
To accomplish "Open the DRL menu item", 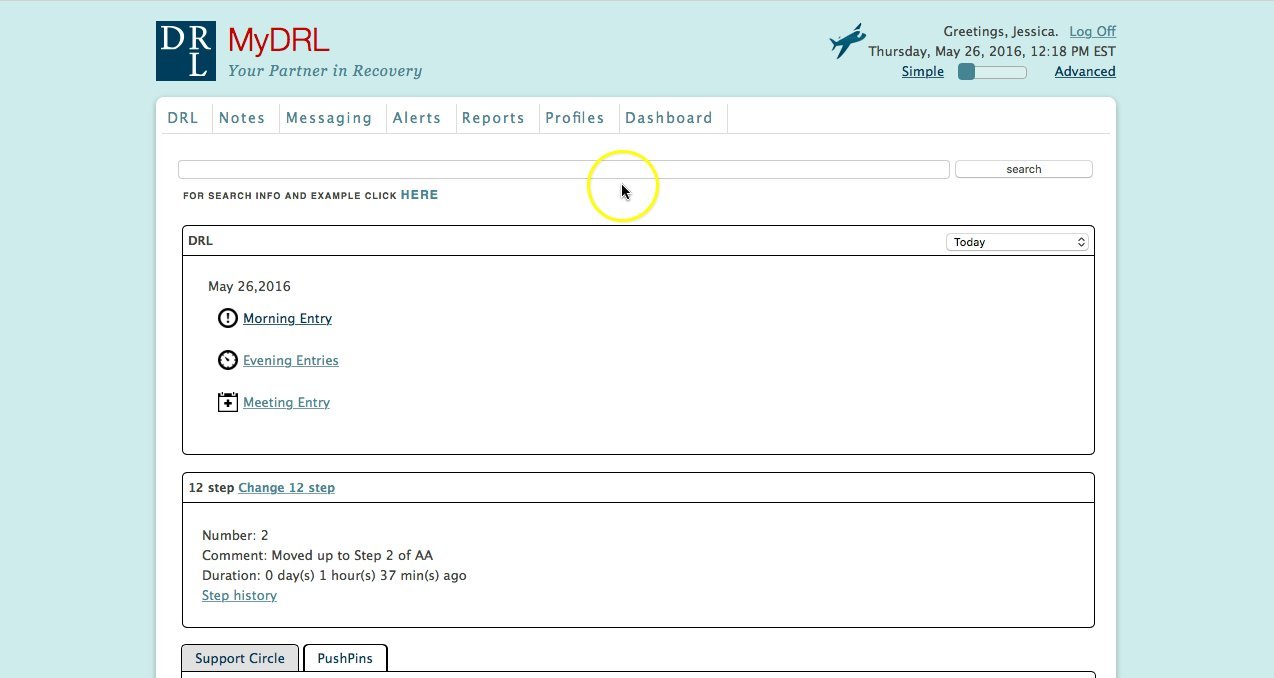I will coord(183,118).
